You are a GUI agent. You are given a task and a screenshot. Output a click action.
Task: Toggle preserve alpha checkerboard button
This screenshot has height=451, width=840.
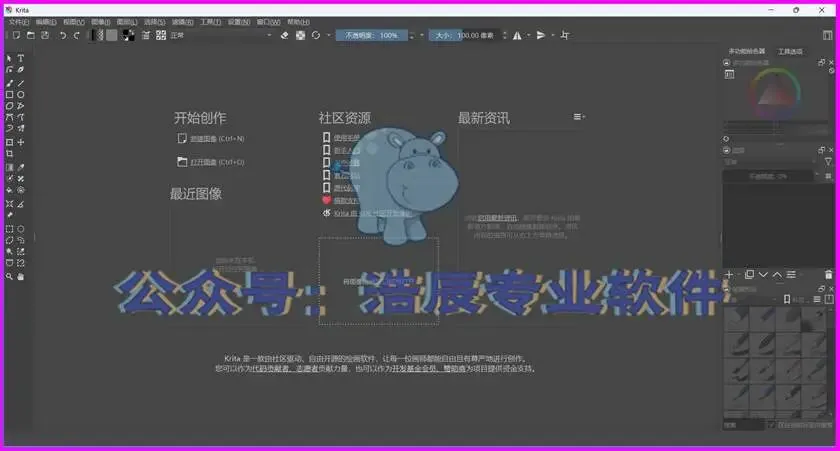(x=301, y=35)
